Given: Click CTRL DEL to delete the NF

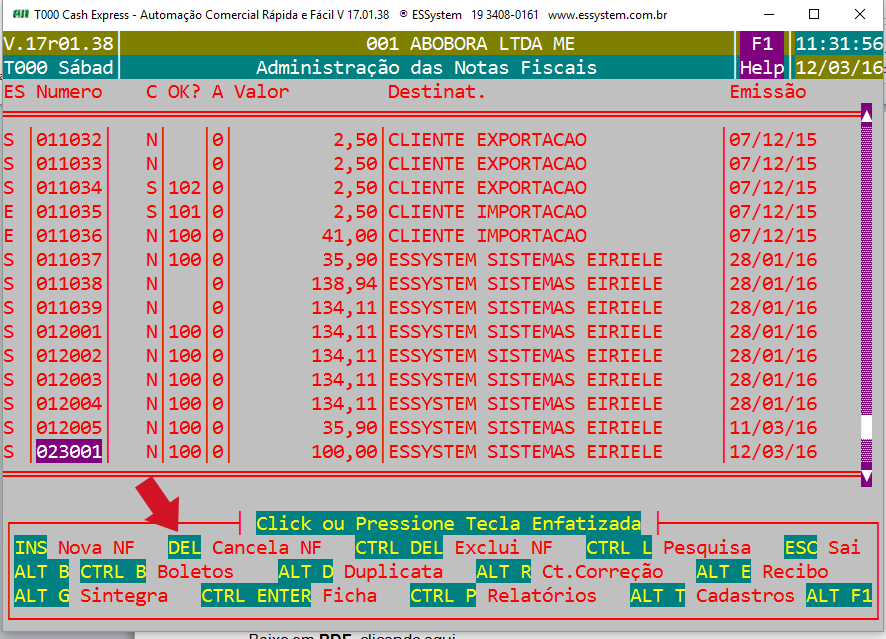Looking at the screenshot, I should click(x=400, y=548).
